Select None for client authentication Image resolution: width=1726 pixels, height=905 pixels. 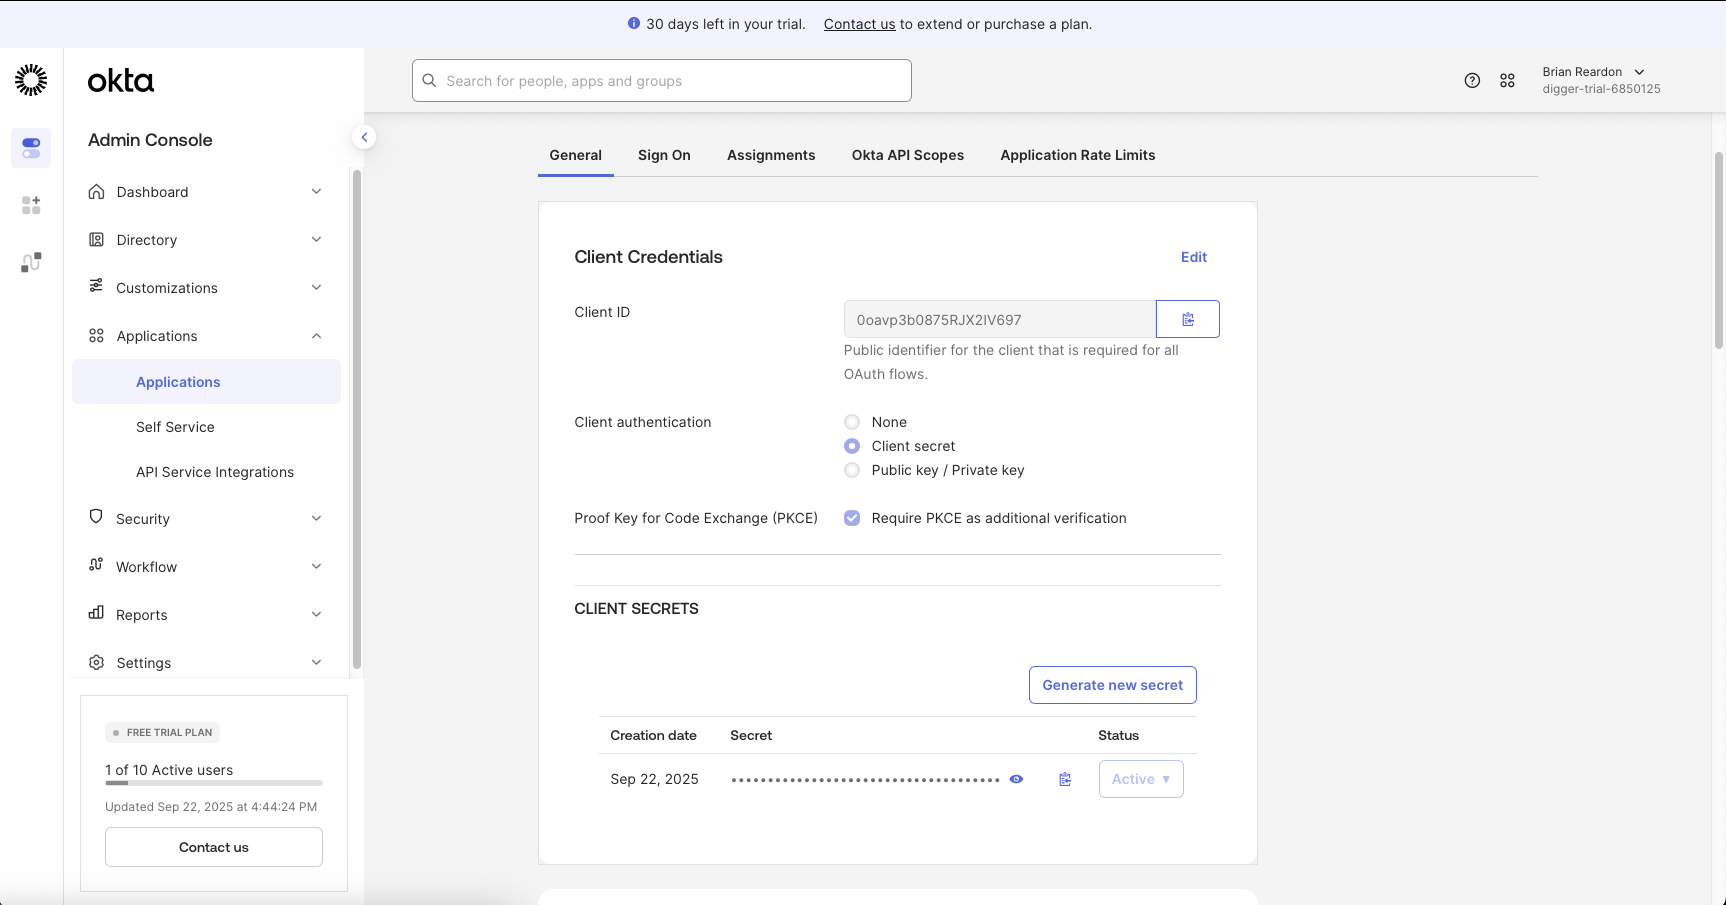(x=852, y=422)
